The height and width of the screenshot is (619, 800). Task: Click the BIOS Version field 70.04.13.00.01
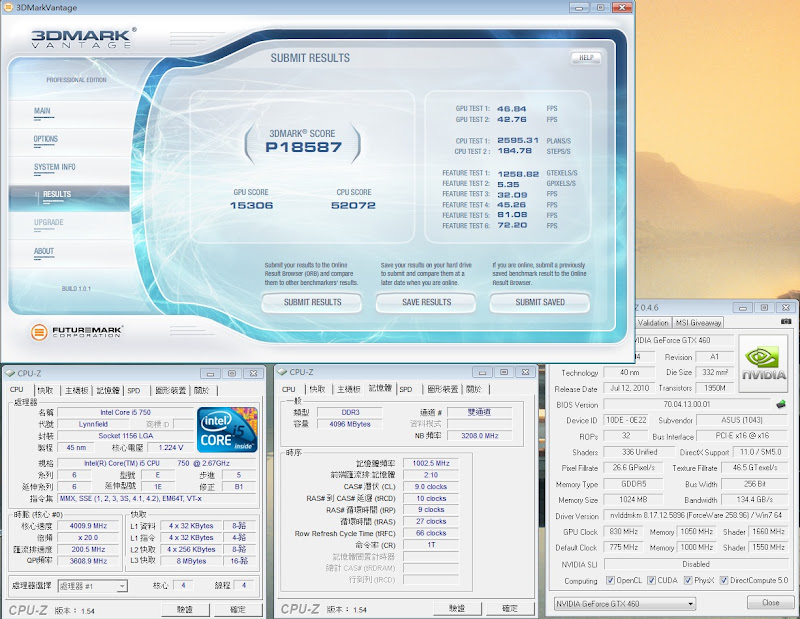[686, 404]
